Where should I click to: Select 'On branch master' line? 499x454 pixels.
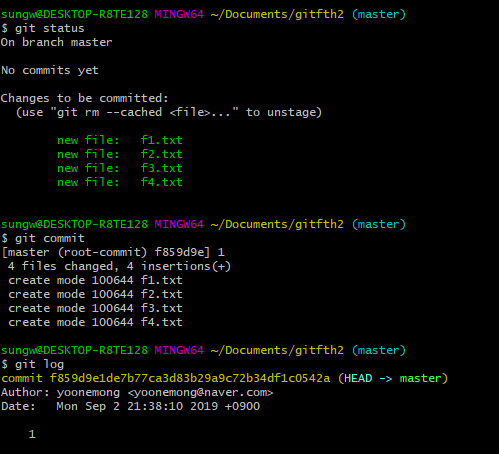[x=56, y=42]
